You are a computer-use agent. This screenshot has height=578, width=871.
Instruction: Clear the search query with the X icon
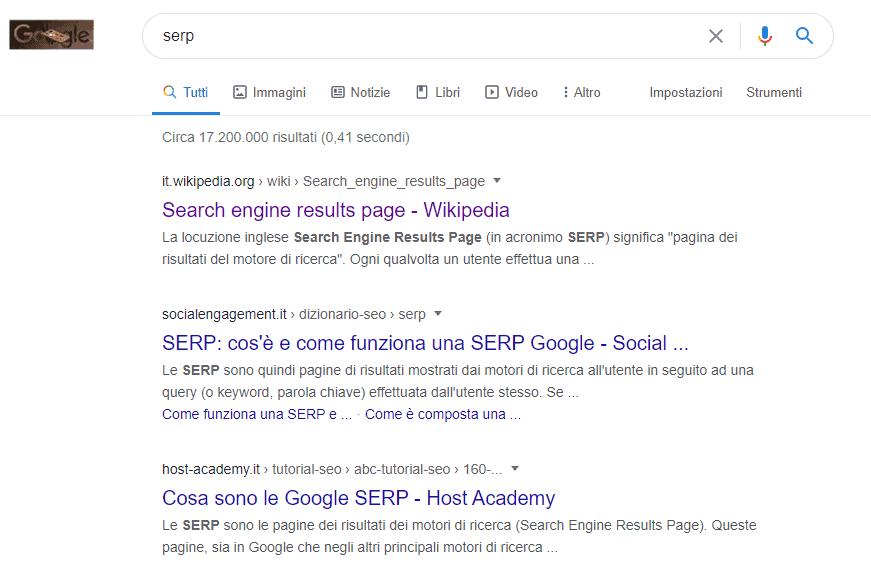pyautogui.click(x=716, y=35)
